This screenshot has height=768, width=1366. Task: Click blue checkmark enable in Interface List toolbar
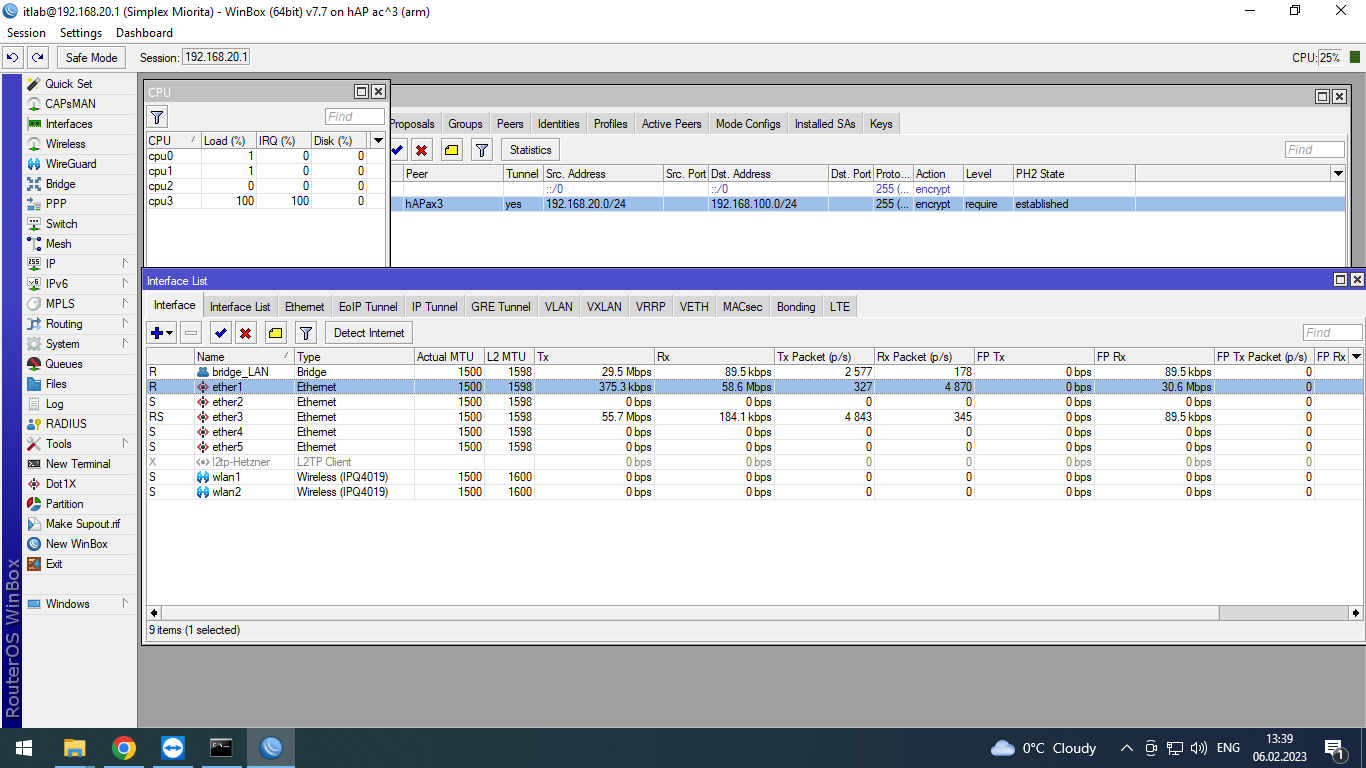[221, 333]
